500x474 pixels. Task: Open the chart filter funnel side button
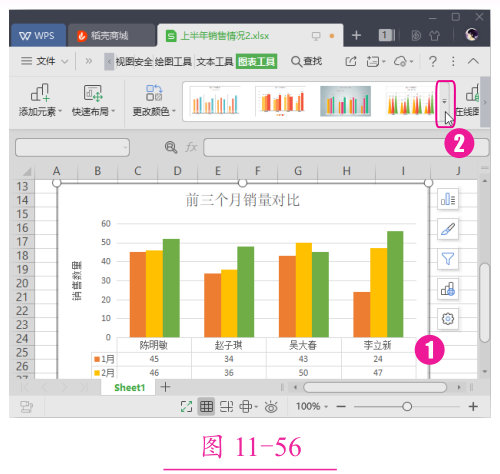click(x=448, y=259)
